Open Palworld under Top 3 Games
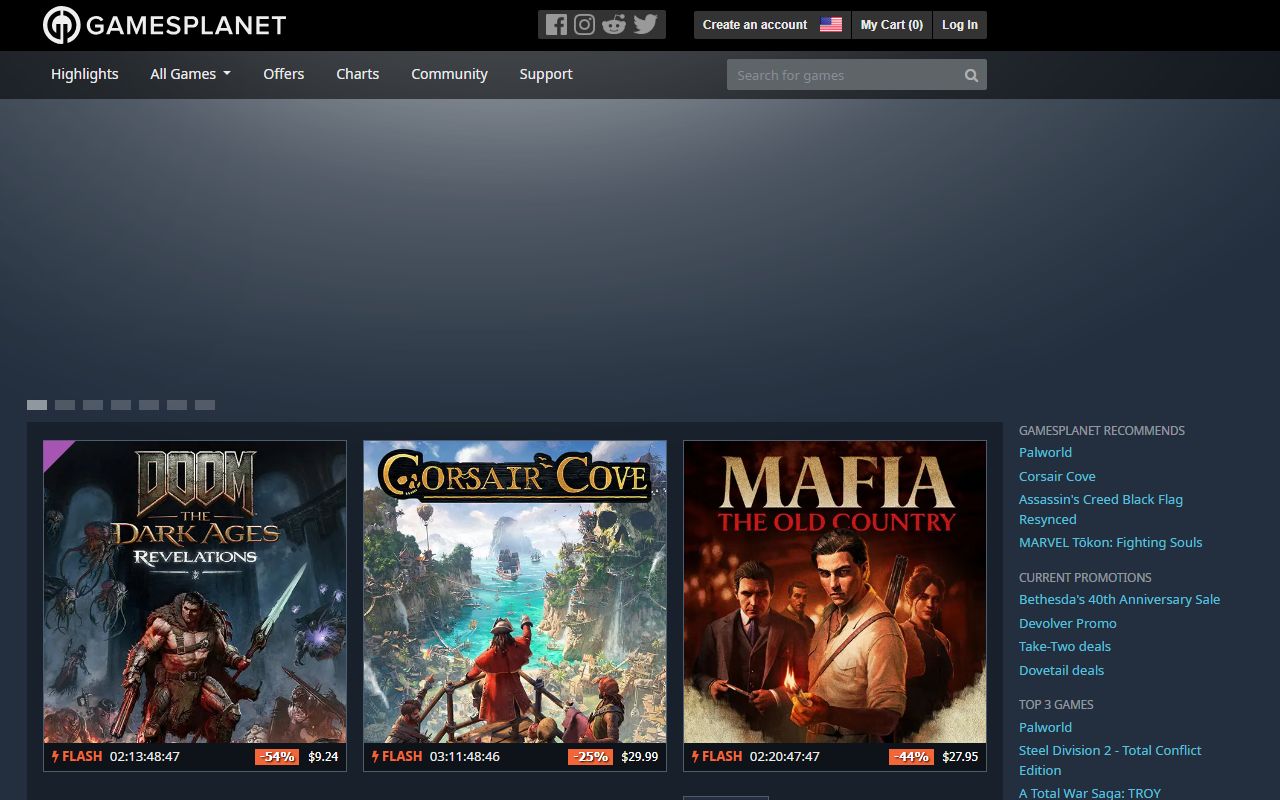Image resolution: width=1280 pixels, height=800 pixels. [x=1045, y=727]
